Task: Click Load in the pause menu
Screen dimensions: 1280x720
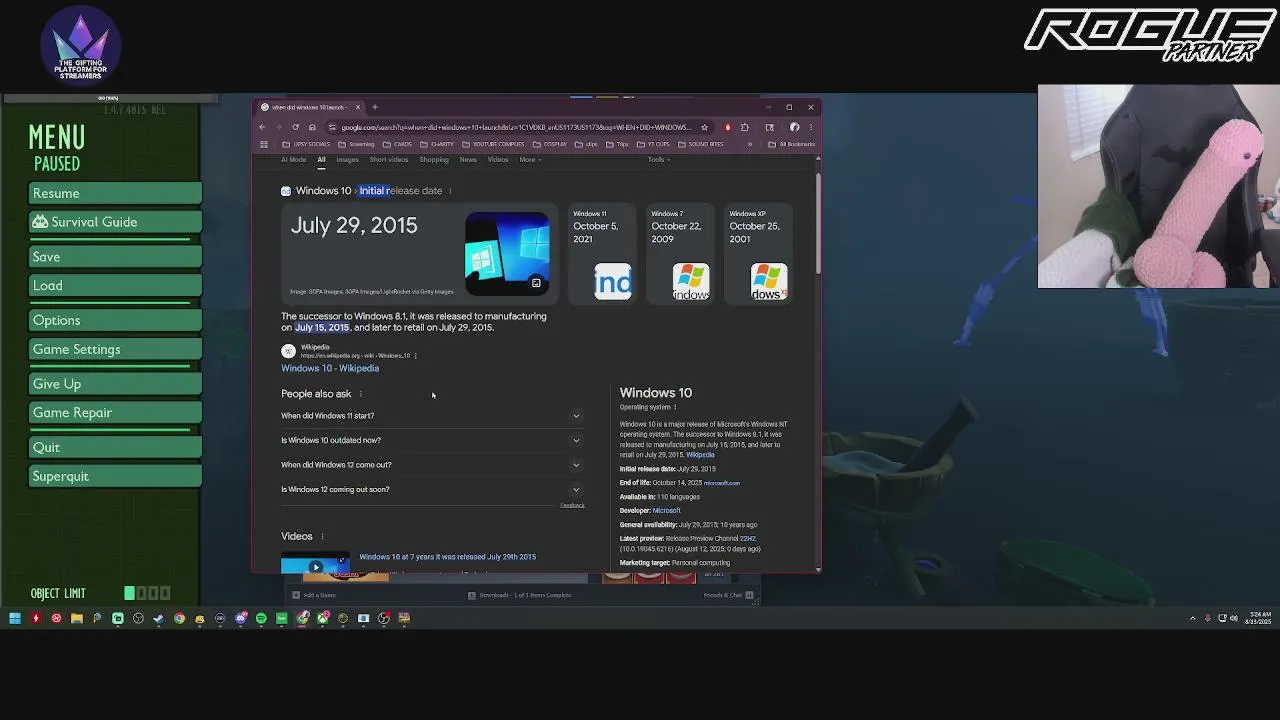Action: pyautogui.click(x=115, y=286)
